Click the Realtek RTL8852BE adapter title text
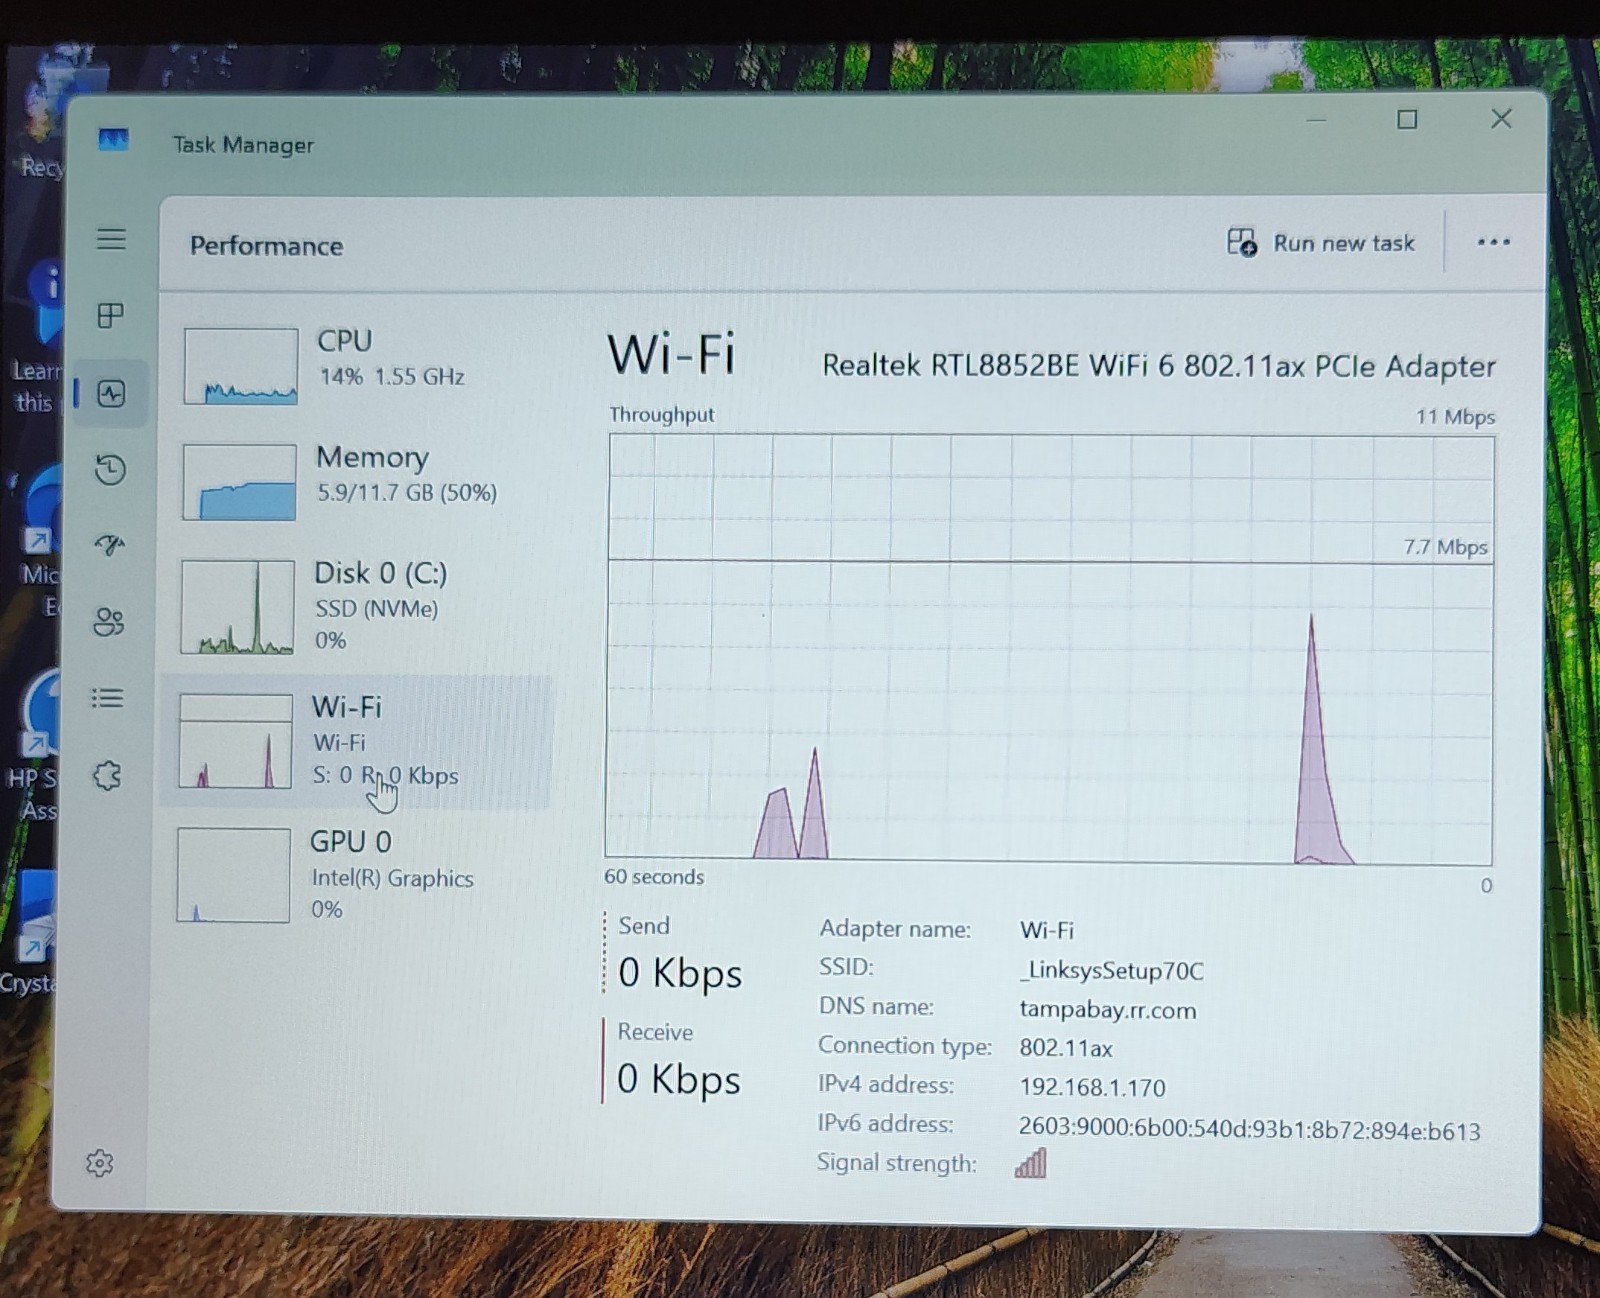1600x1298 pixels. point(1158,366)
